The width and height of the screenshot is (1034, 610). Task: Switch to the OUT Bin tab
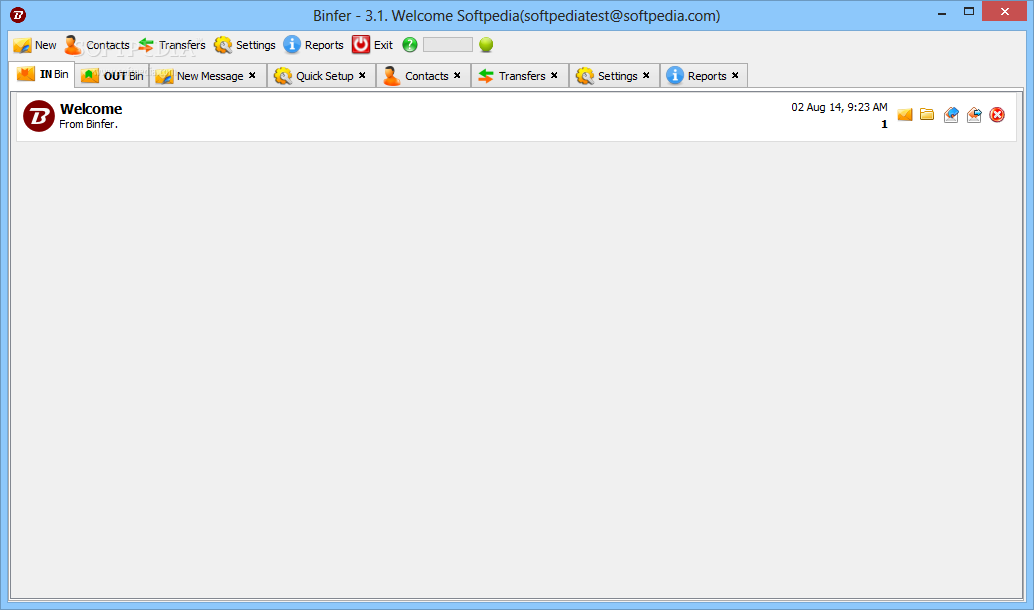tap(112, 76)
